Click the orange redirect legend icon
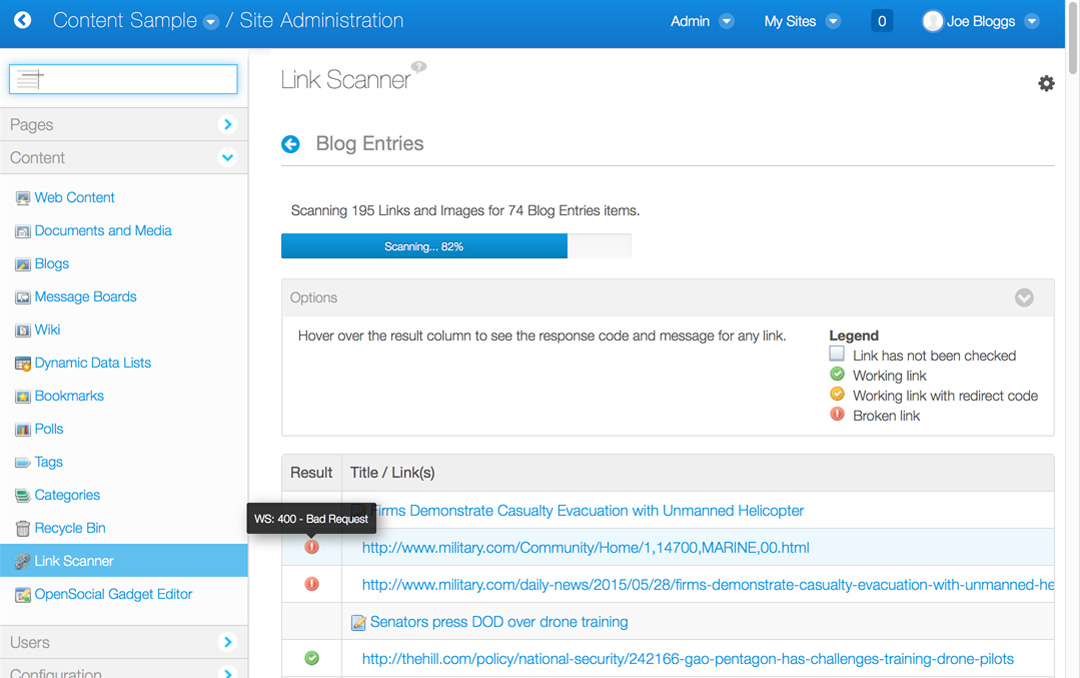 837,394
